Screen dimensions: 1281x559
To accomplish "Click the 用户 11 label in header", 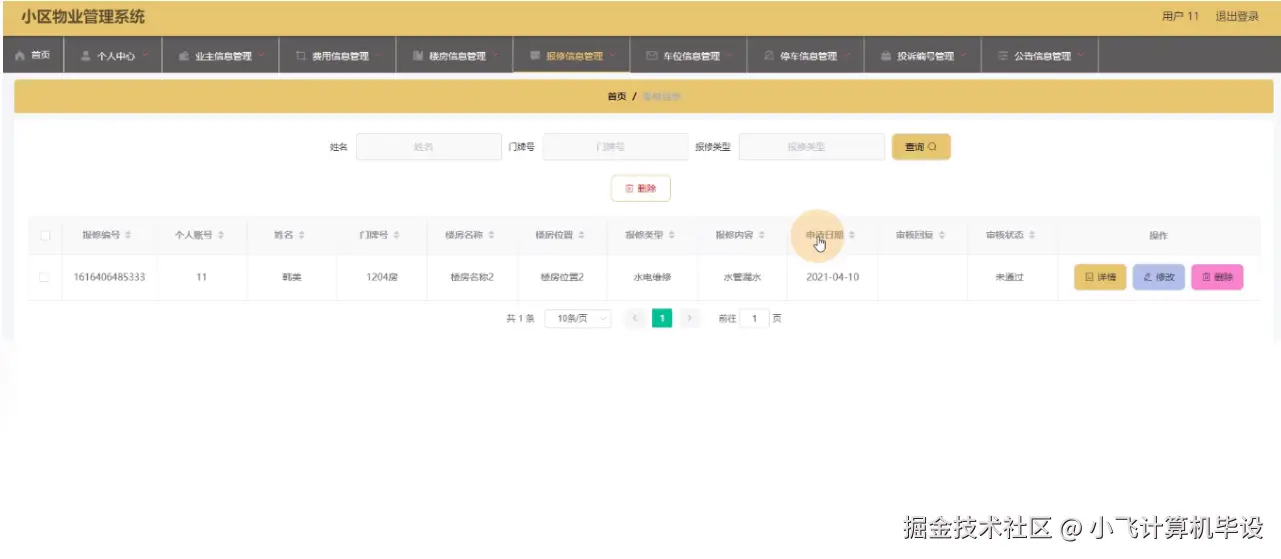I will [1180, 17].
